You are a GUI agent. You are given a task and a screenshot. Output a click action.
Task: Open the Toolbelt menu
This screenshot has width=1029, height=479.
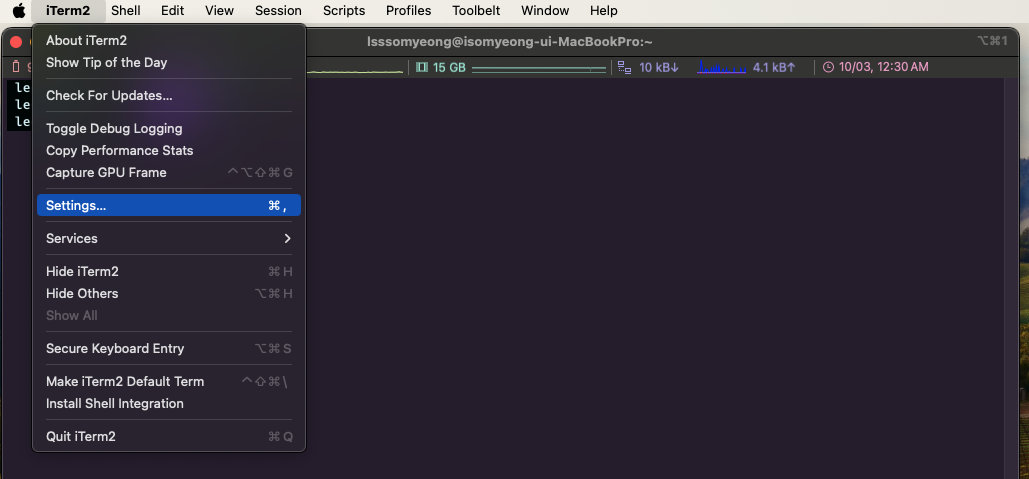tap(476, 10)
